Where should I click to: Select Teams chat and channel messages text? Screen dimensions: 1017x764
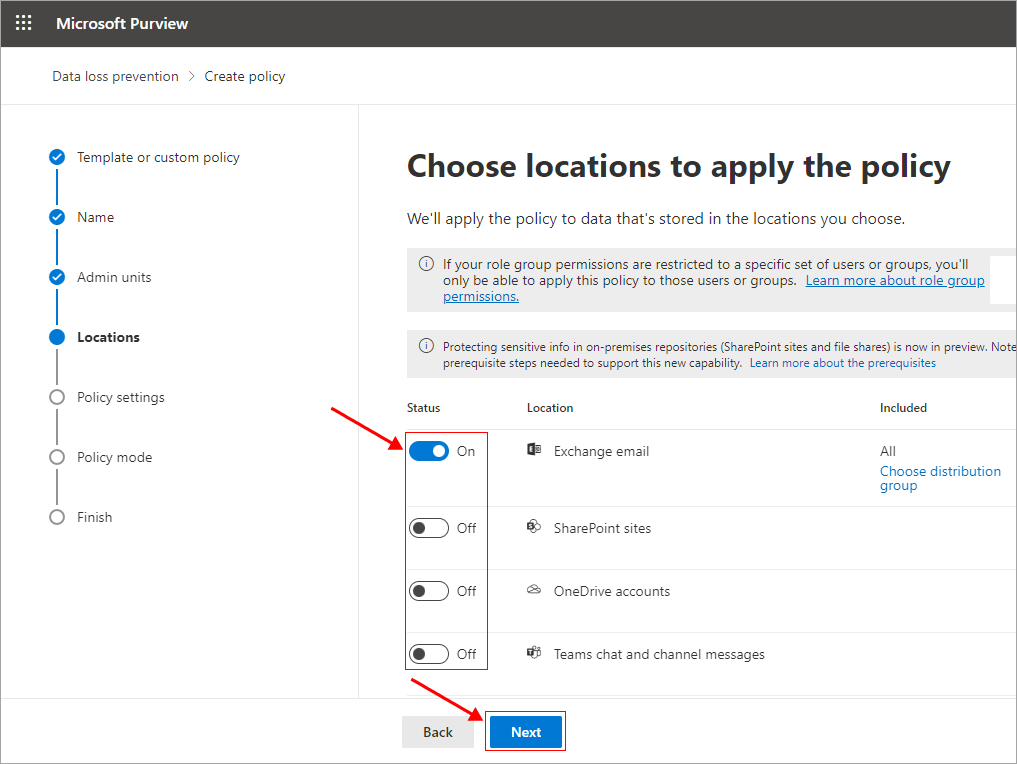pyautogui.click(x=659, y=654)
